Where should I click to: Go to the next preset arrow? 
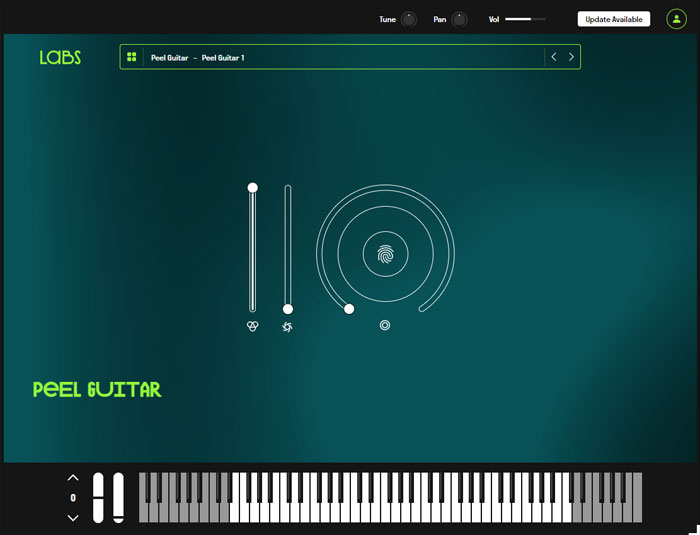coord(571,57)
